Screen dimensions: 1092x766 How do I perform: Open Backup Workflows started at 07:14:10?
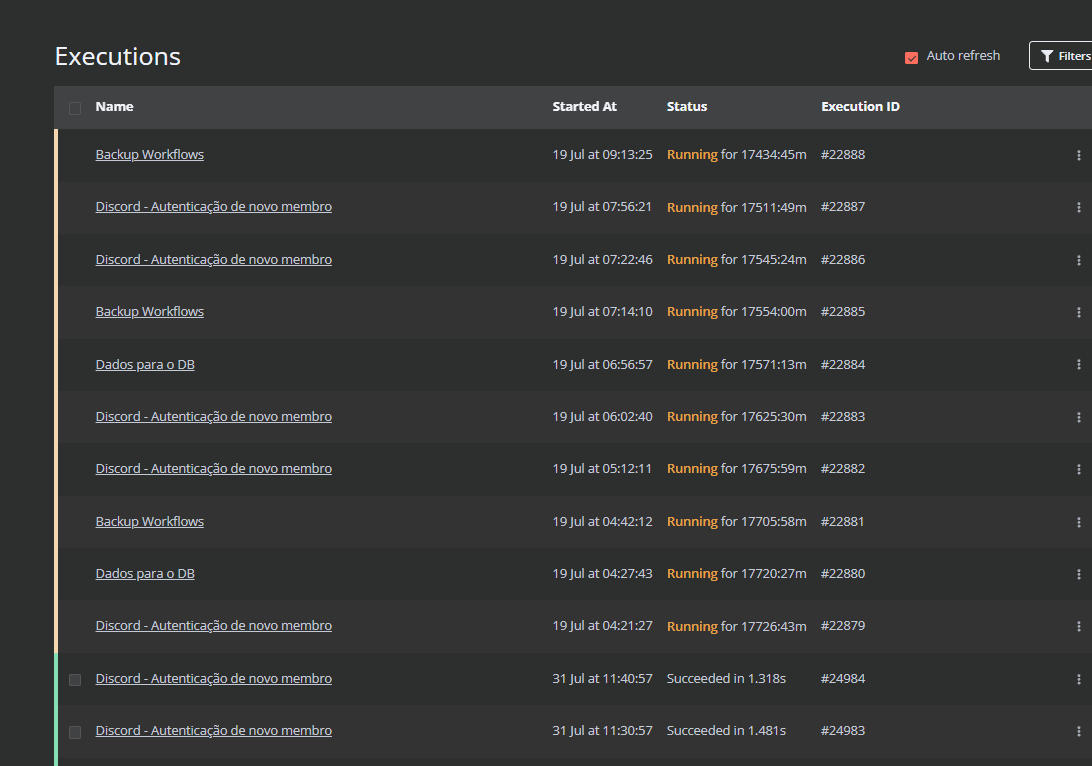150,311
